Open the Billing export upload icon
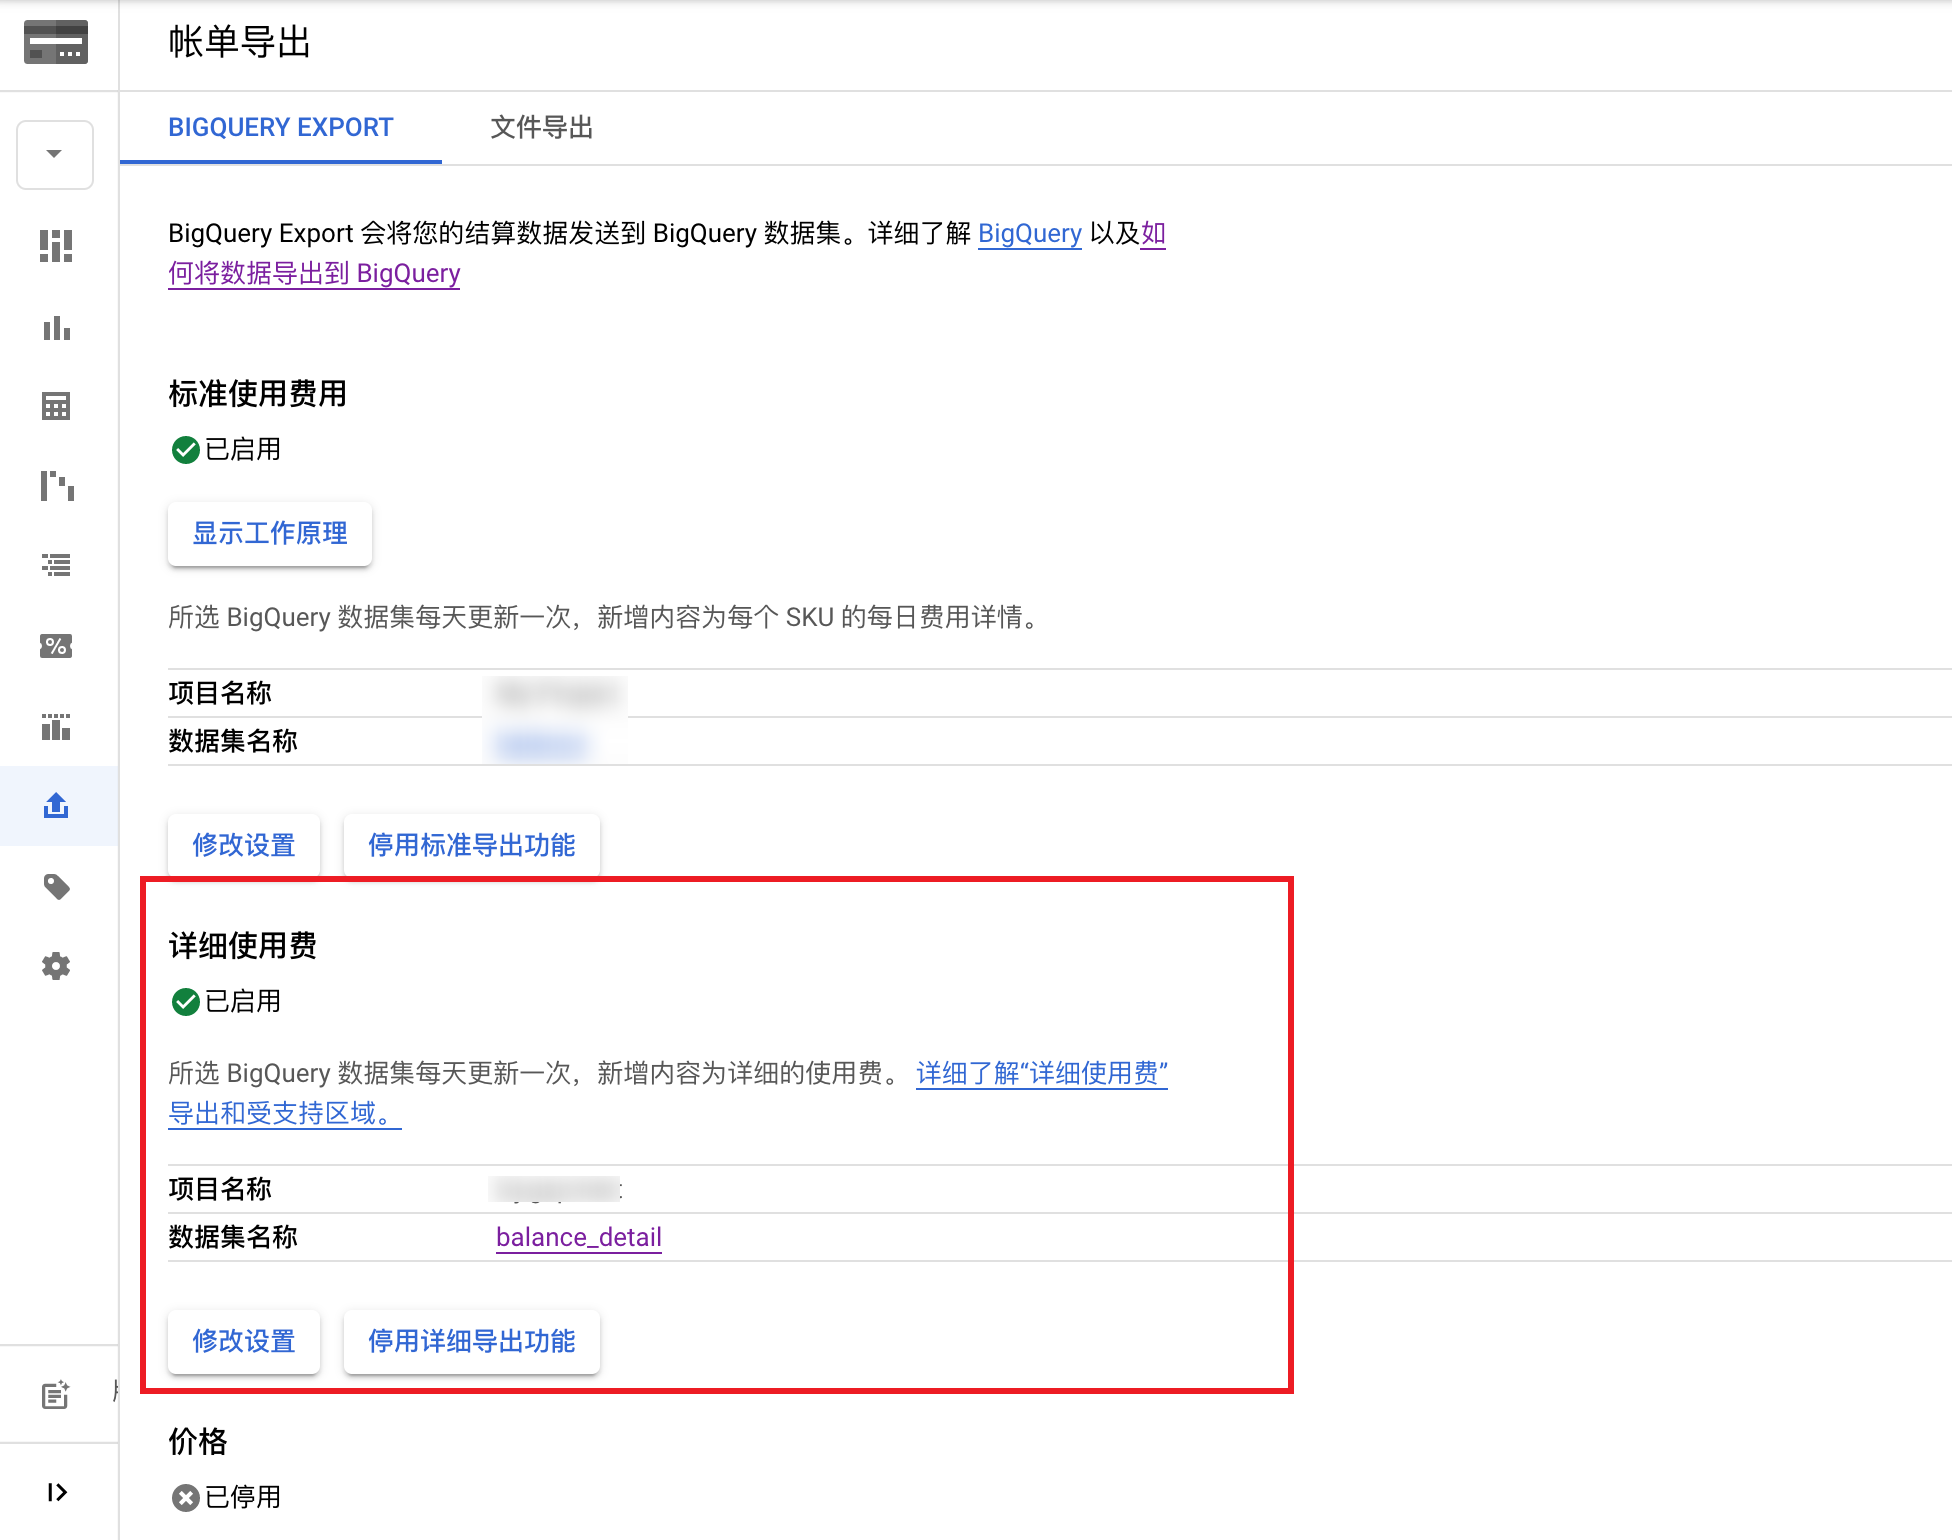Image resolution: width=1952 pixels, height=1540 pixels. (56, 806)
